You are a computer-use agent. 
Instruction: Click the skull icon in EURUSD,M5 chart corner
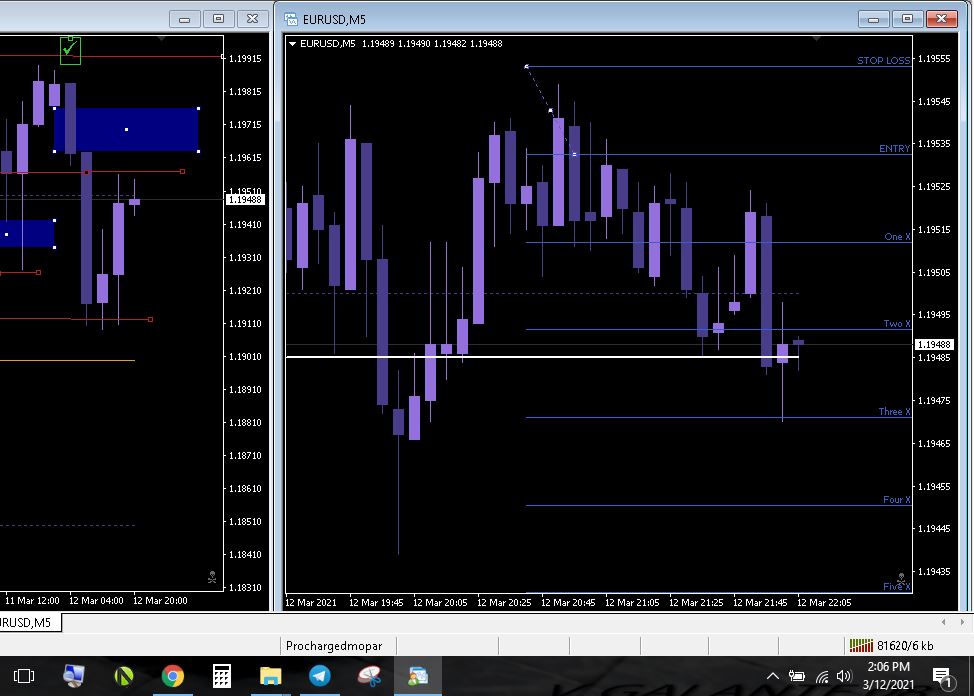coord(902,580)
